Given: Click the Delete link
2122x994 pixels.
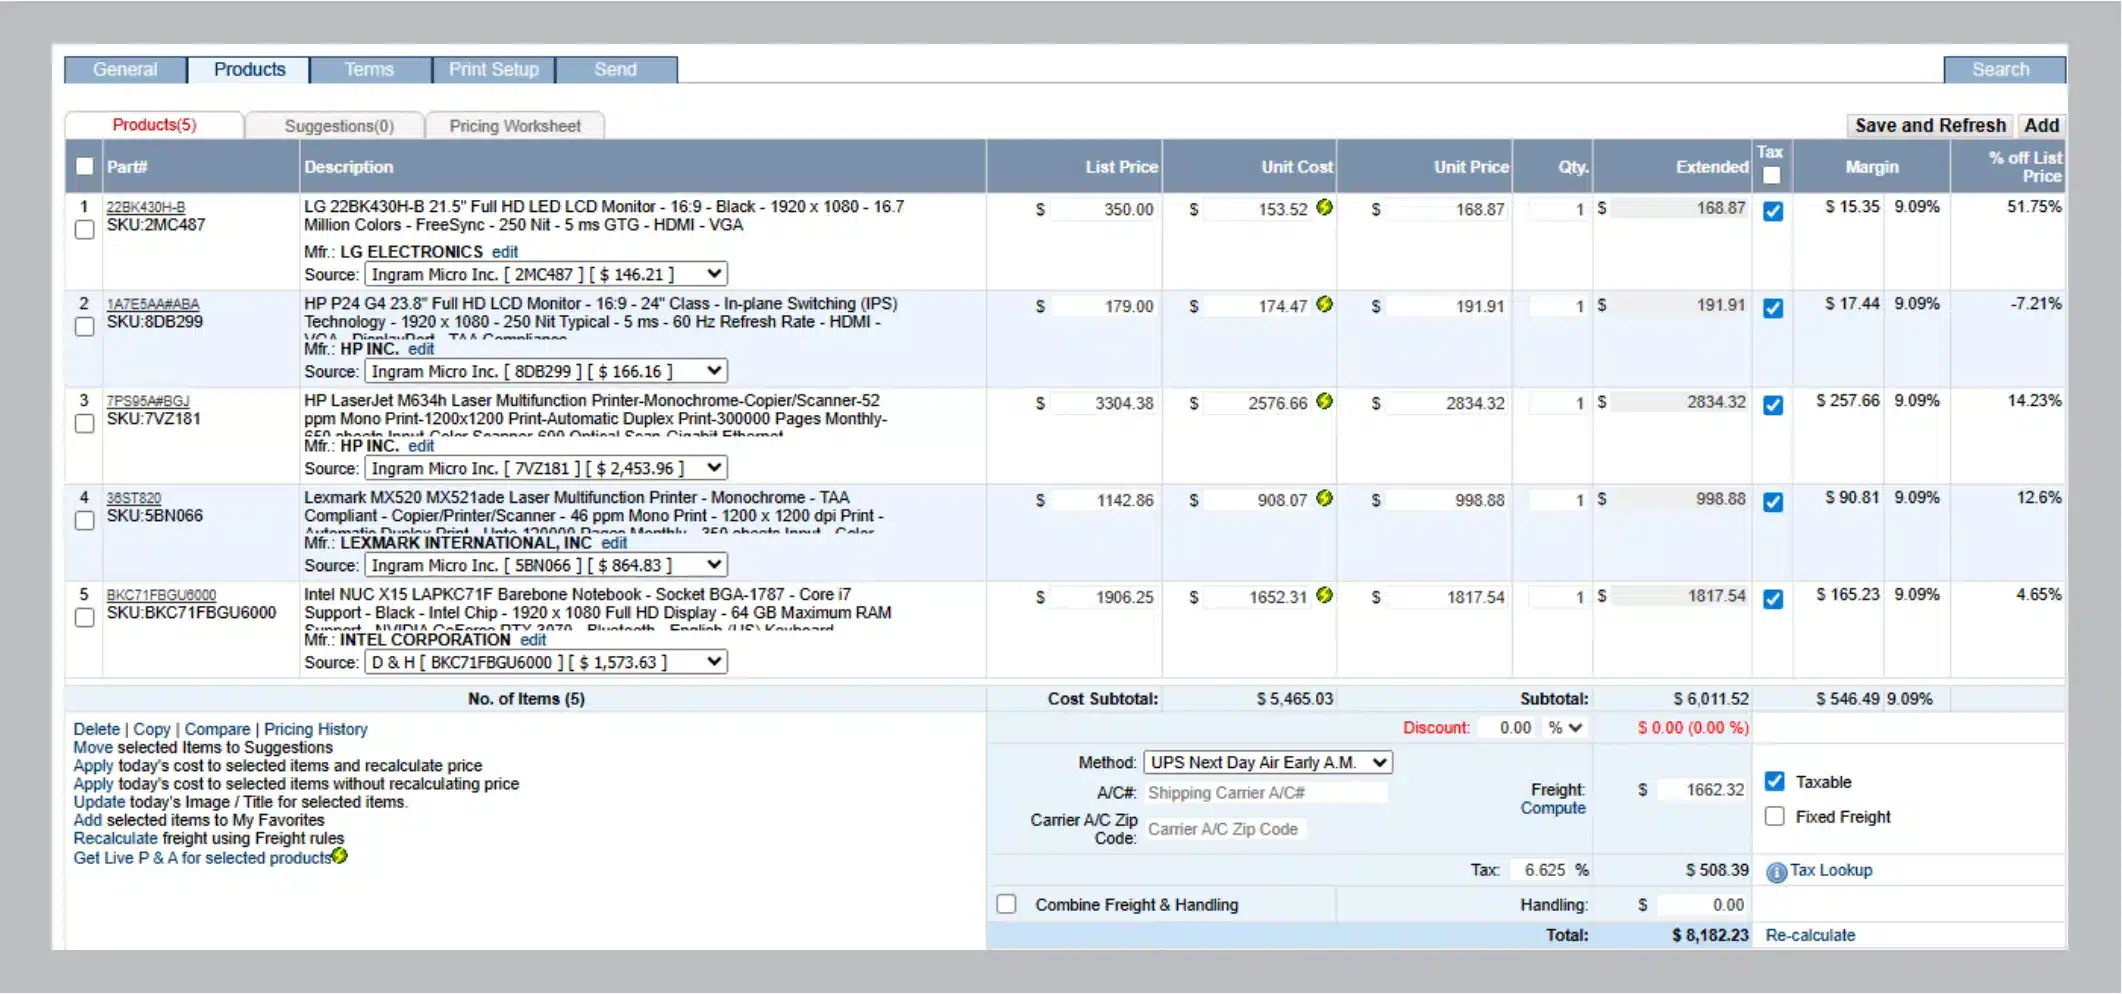Looking at the screenshot, I should (x=96, y=729).
